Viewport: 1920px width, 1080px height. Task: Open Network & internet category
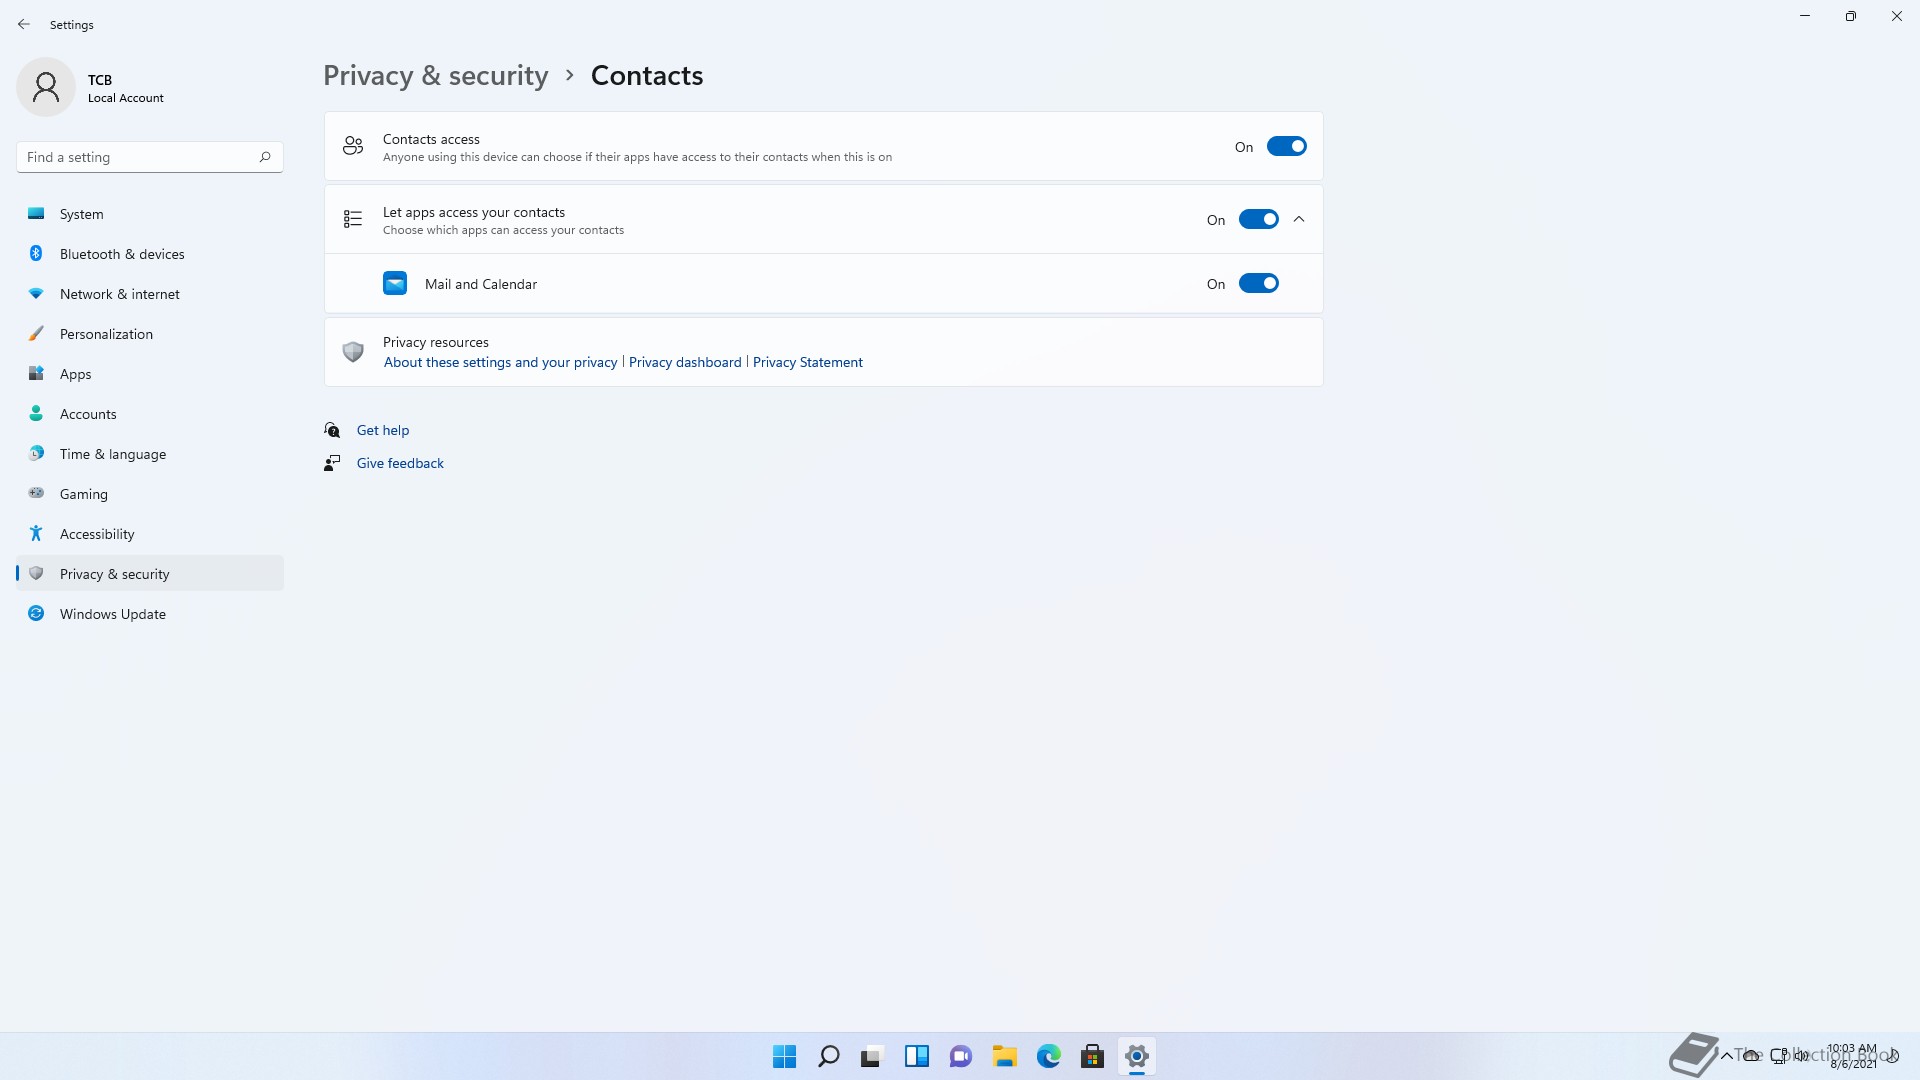150,294
